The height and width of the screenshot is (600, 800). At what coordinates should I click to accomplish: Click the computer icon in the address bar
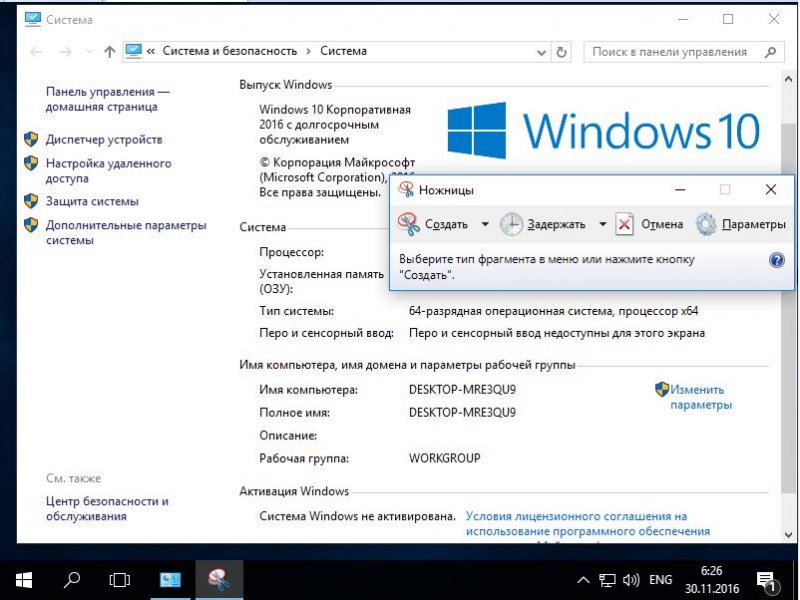tap(134, 51)
